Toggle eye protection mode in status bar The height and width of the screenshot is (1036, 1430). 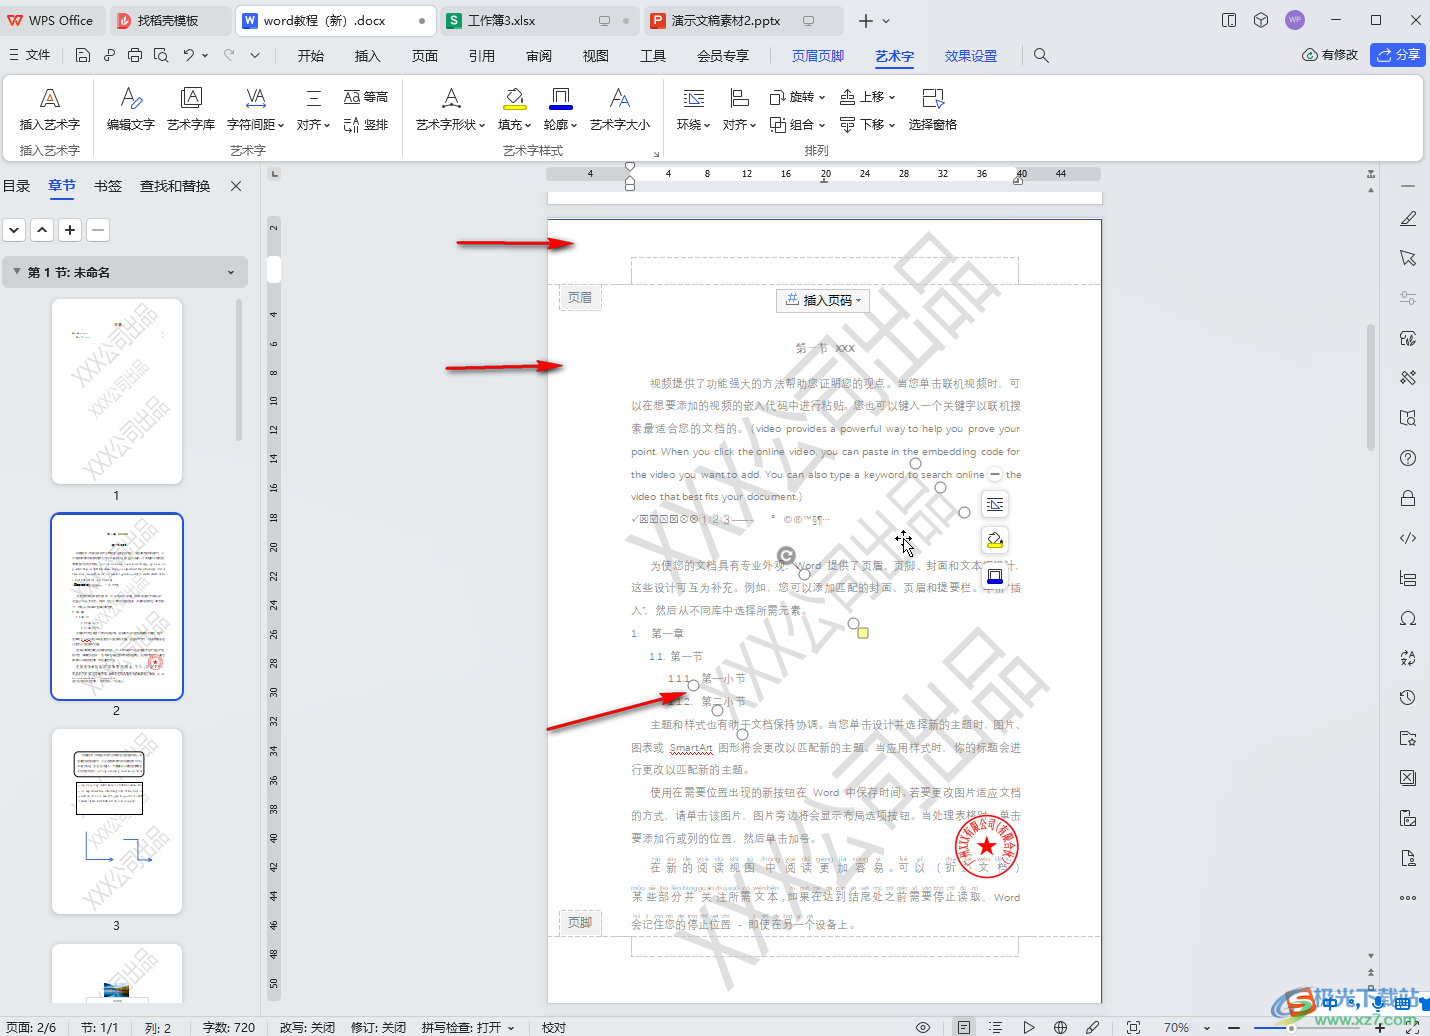tap(923, 1027)
